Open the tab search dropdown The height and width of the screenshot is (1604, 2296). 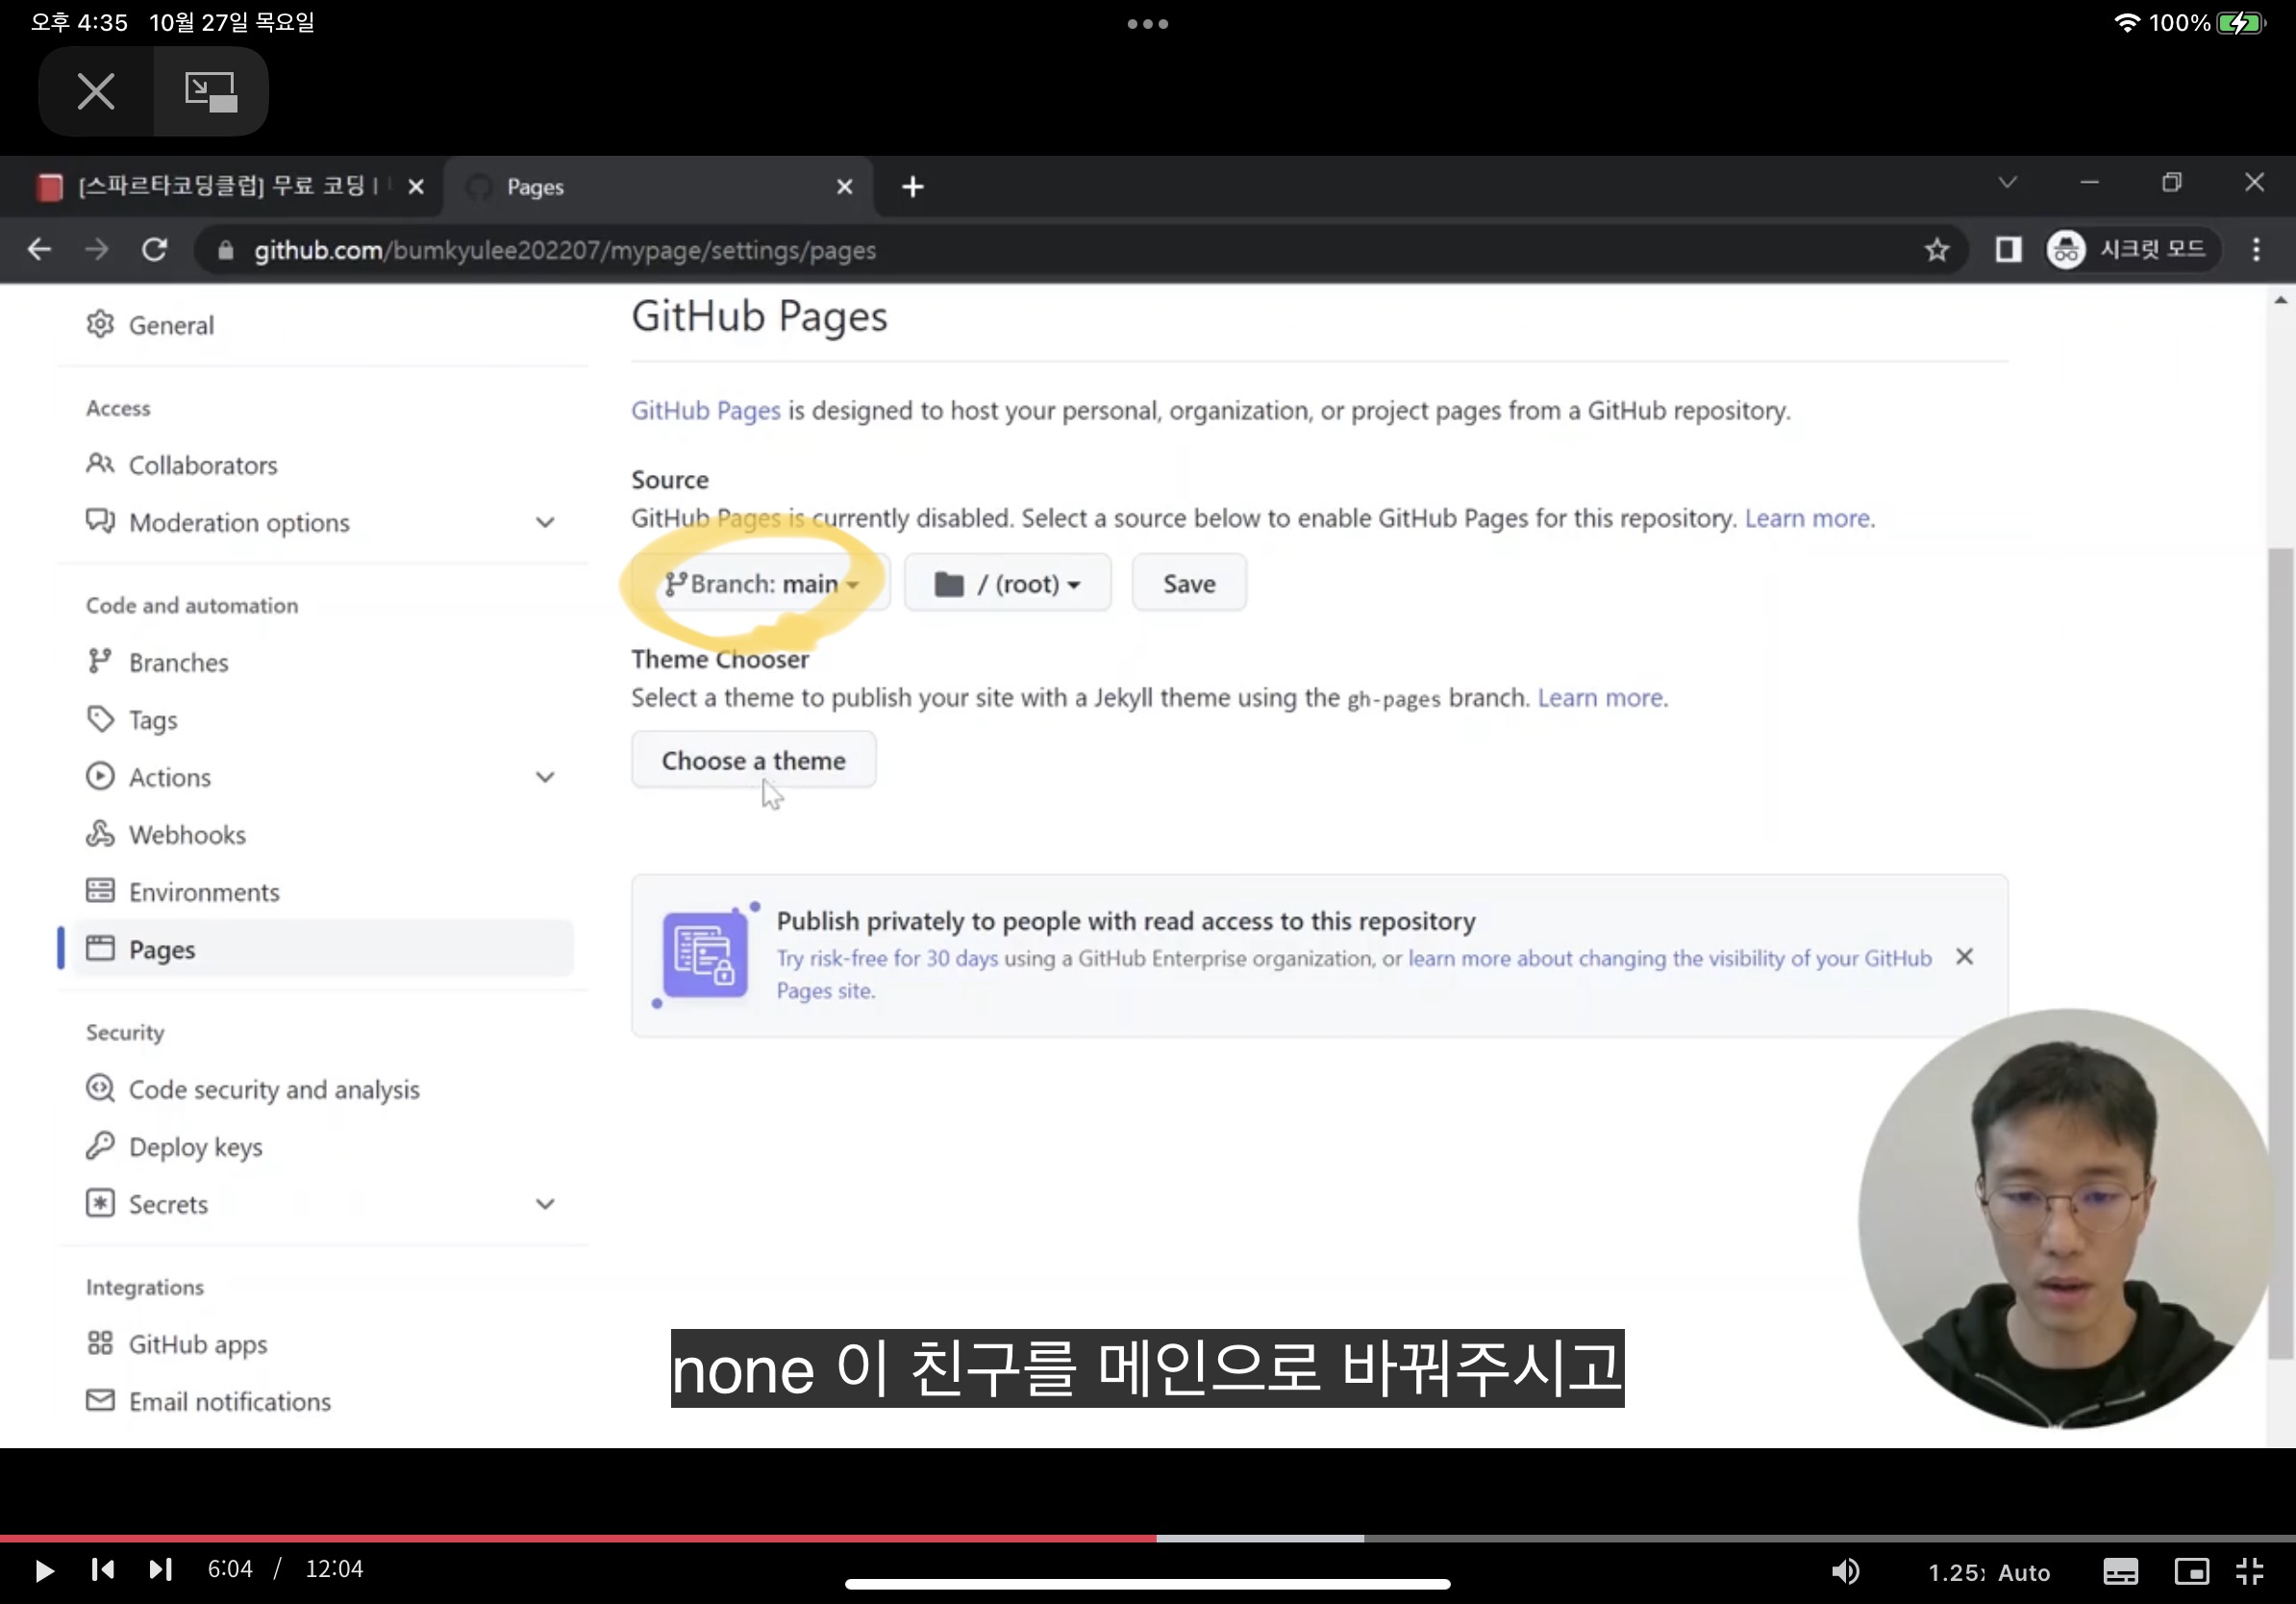click(x=2007, y=183)
